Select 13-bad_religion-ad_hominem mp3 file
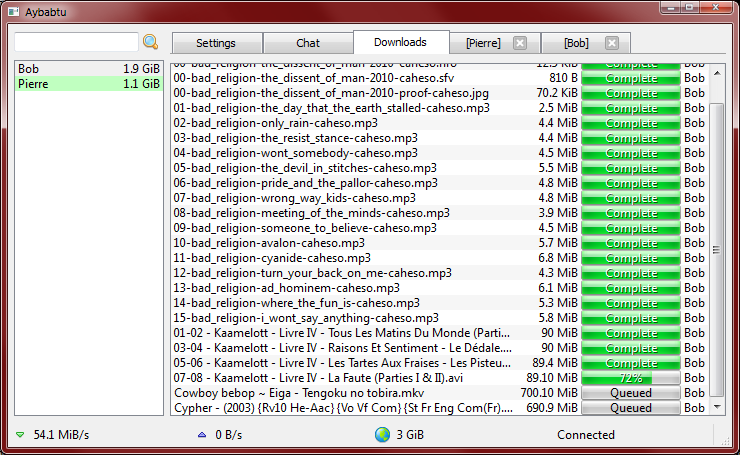 point(439,288)
